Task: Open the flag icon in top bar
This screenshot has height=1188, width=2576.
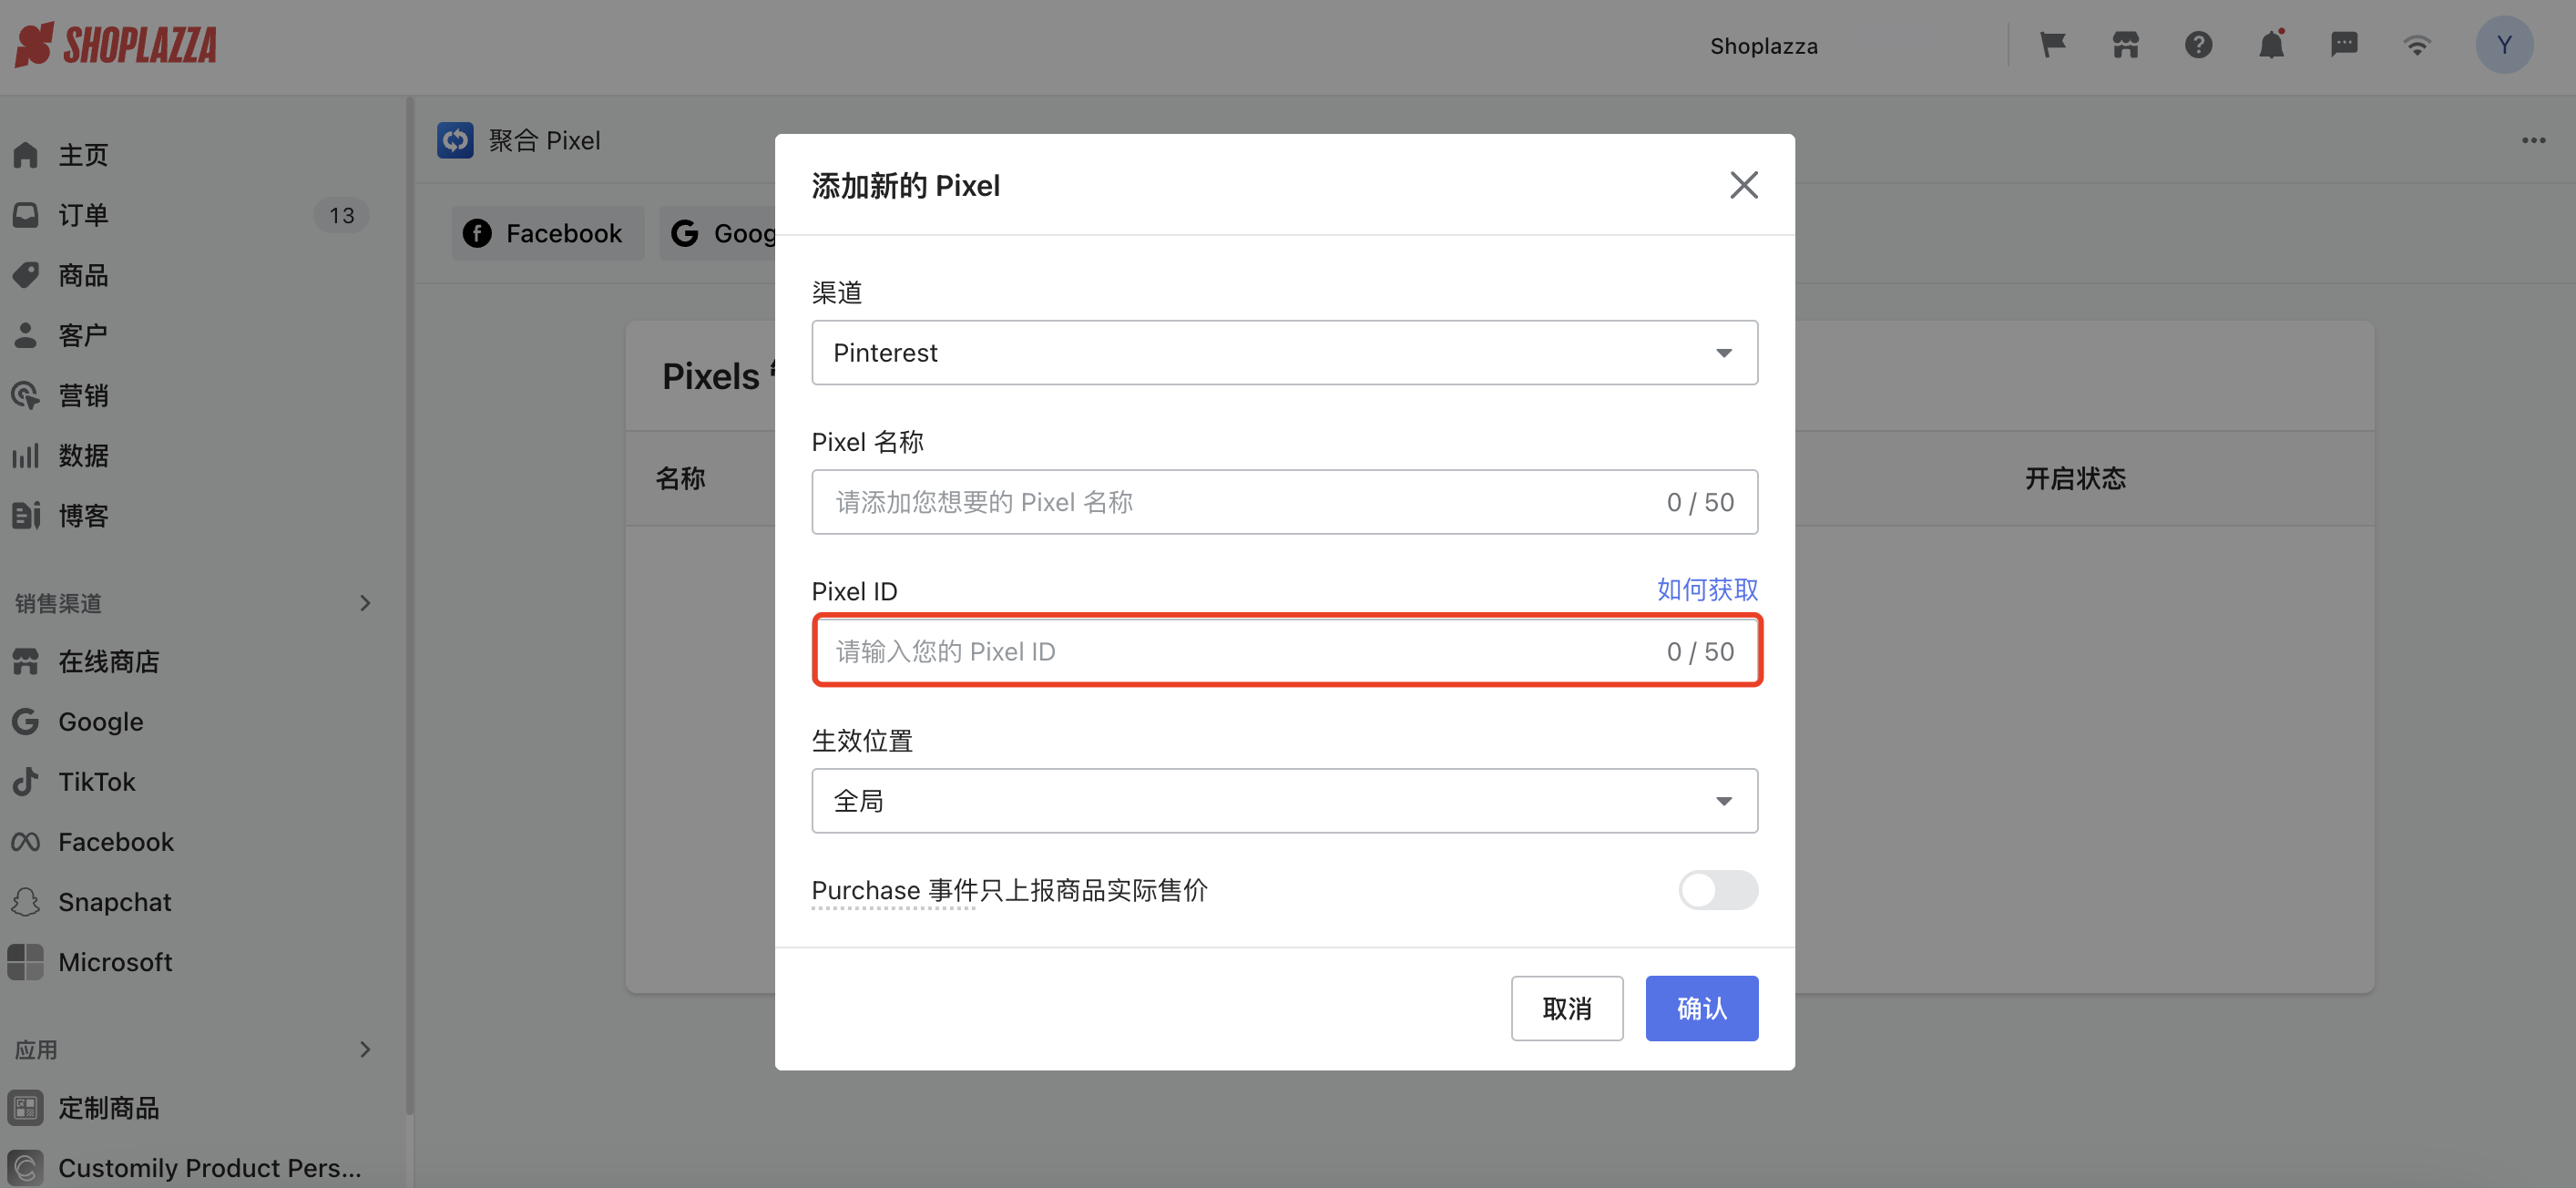Action: 2053,45
